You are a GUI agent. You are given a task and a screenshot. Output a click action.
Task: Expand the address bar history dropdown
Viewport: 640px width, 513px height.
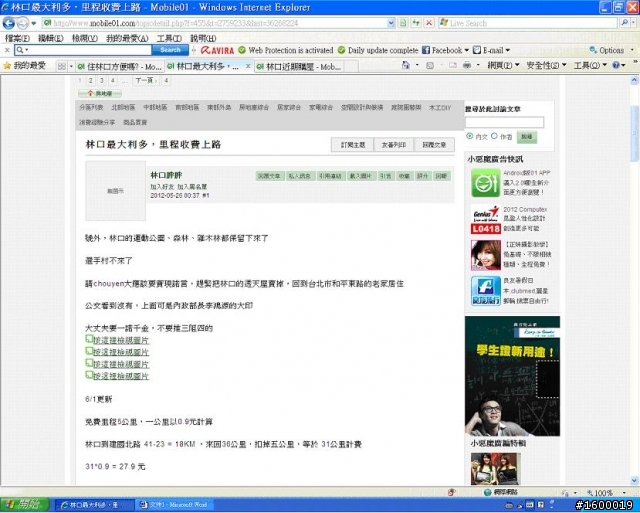tap(391, 23)
